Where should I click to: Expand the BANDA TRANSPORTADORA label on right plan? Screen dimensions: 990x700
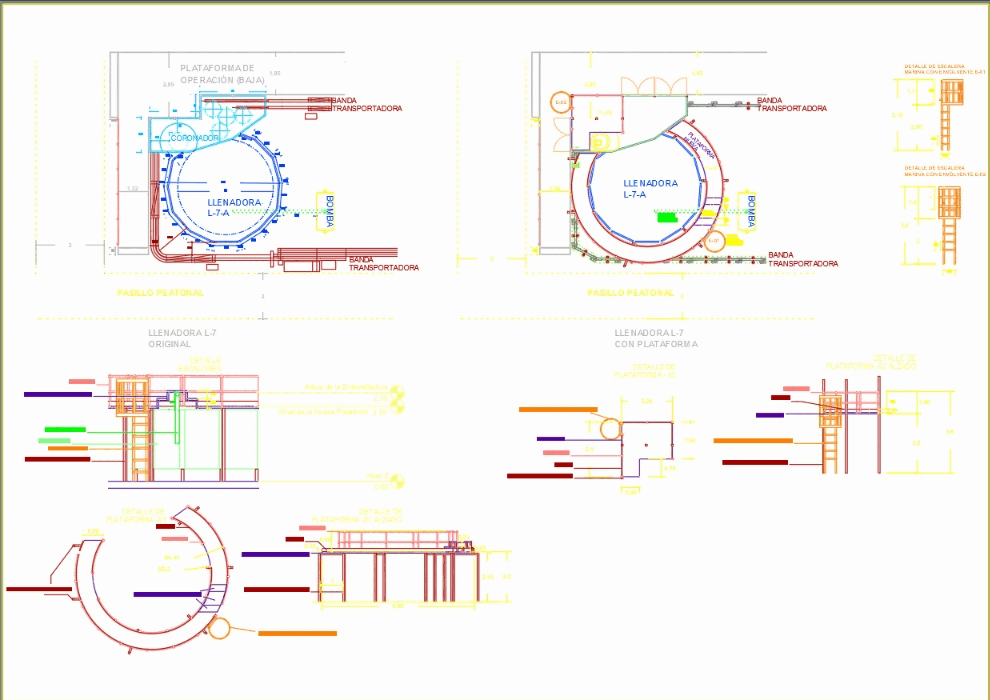(x=793, y=102)
